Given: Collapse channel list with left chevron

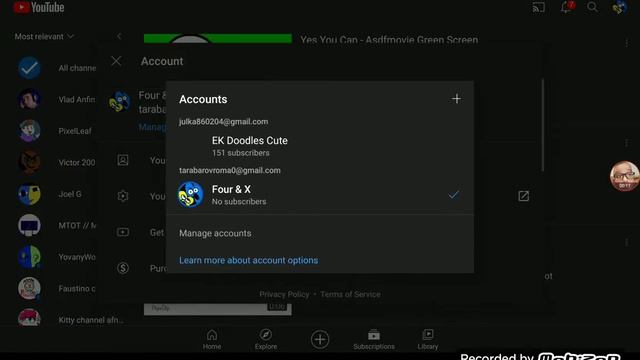Looking at the screenshot, I should [119, 36].
